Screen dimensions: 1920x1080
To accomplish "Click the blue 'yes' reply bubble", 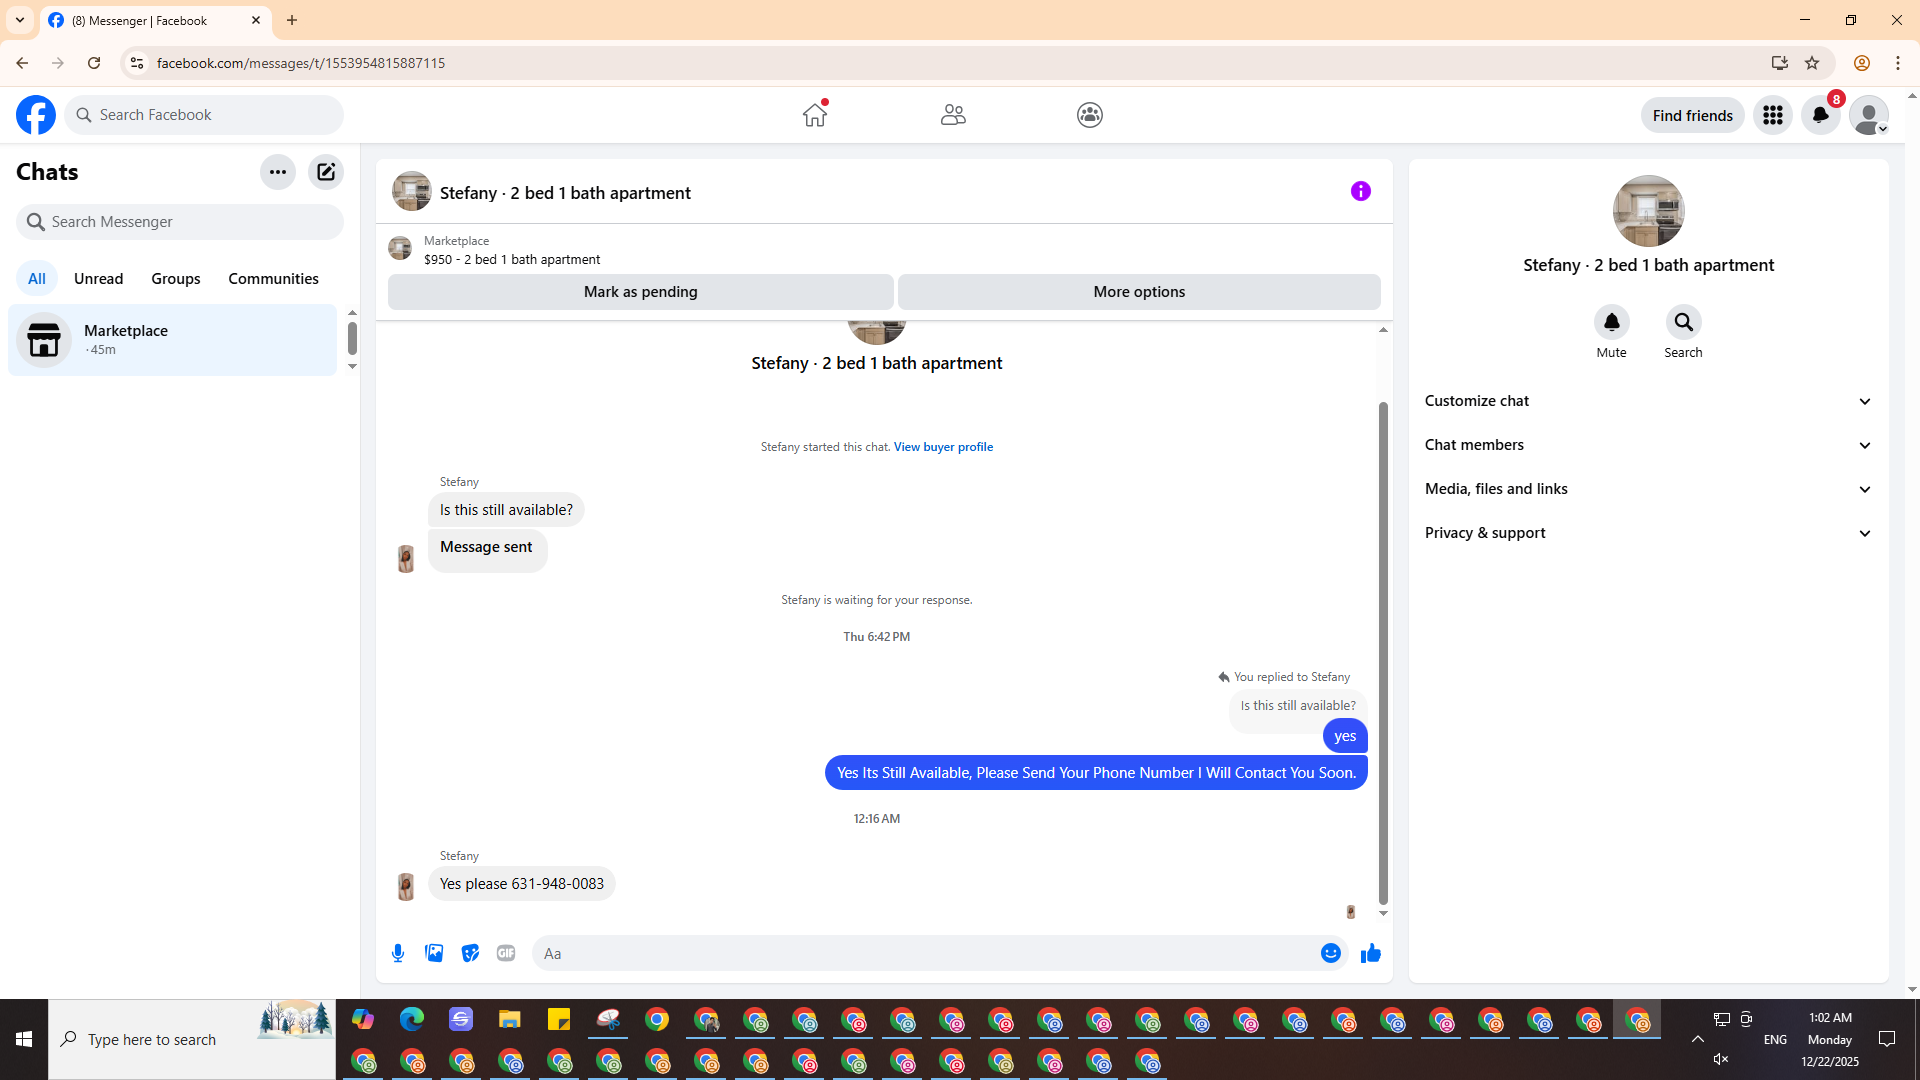I will (x=1345, y=736).
